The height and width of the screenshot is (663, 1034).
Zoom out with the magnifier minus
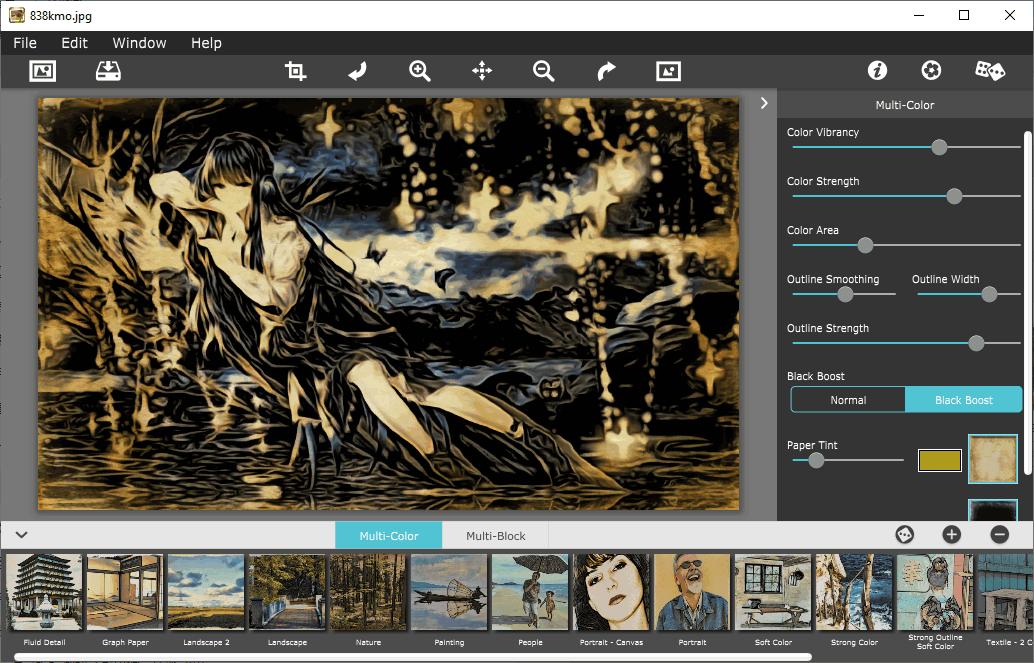(544, 71)
